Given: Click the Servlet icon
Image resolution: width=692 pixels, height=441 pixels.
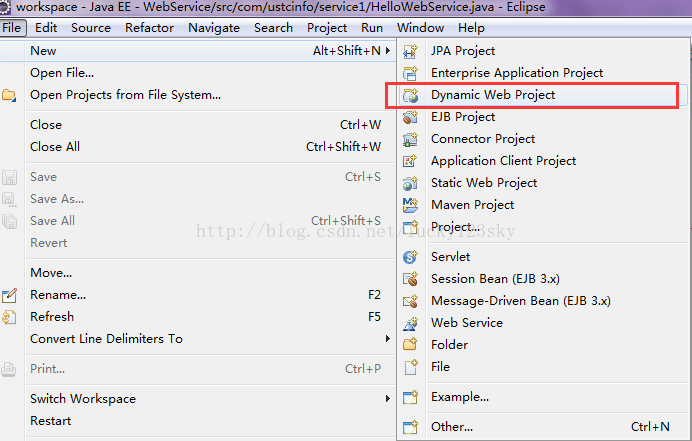Looking at the screenshot, I should (x=410, y=257).
